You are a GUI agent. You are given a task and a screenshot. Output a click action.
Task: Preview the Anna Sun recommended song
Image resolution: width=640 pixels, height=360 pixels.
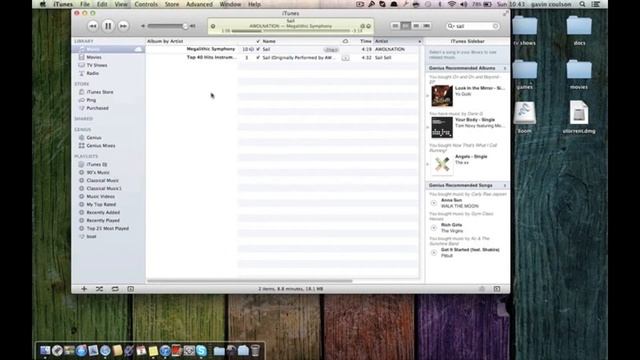433,203
